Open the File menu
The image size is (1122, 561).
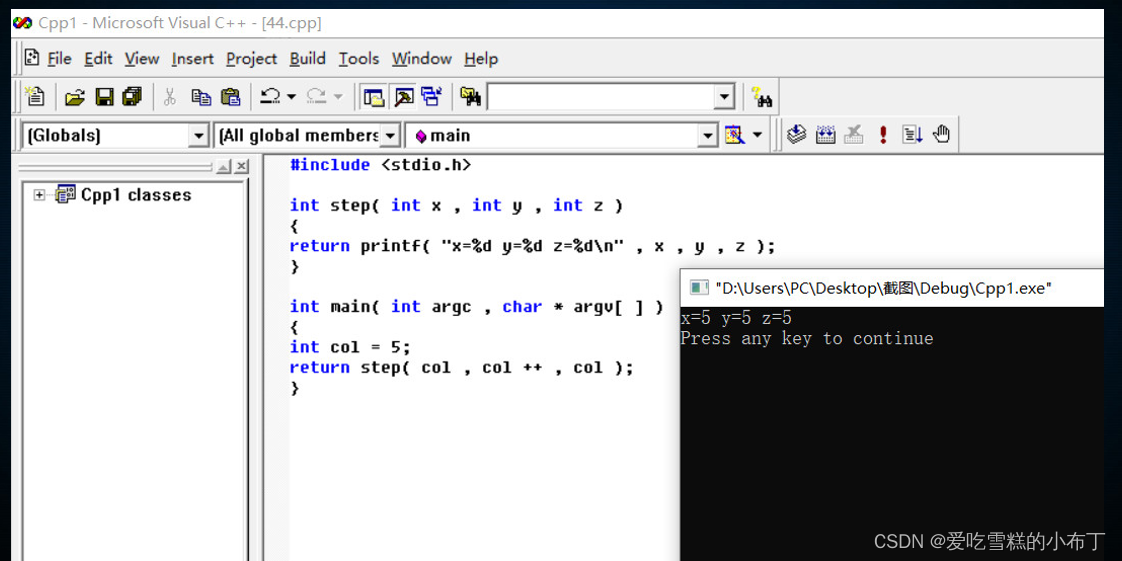(59, 59)
